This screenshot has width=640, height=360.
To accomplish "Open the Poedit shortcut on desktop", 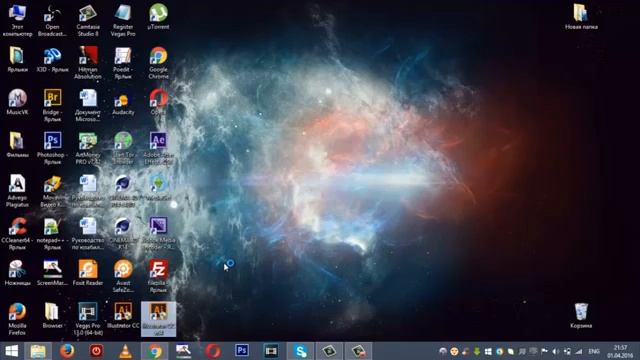I will click(123, 63).
